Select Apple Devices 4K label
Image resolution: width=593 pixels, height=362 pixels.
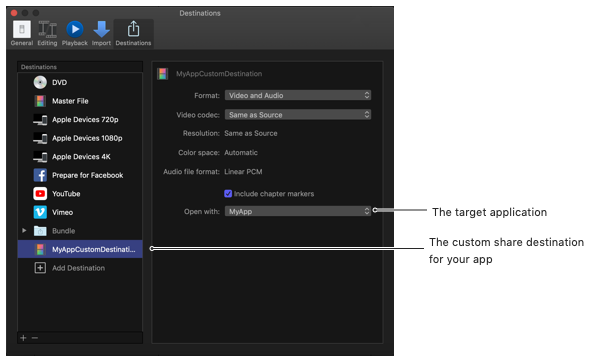81,157
